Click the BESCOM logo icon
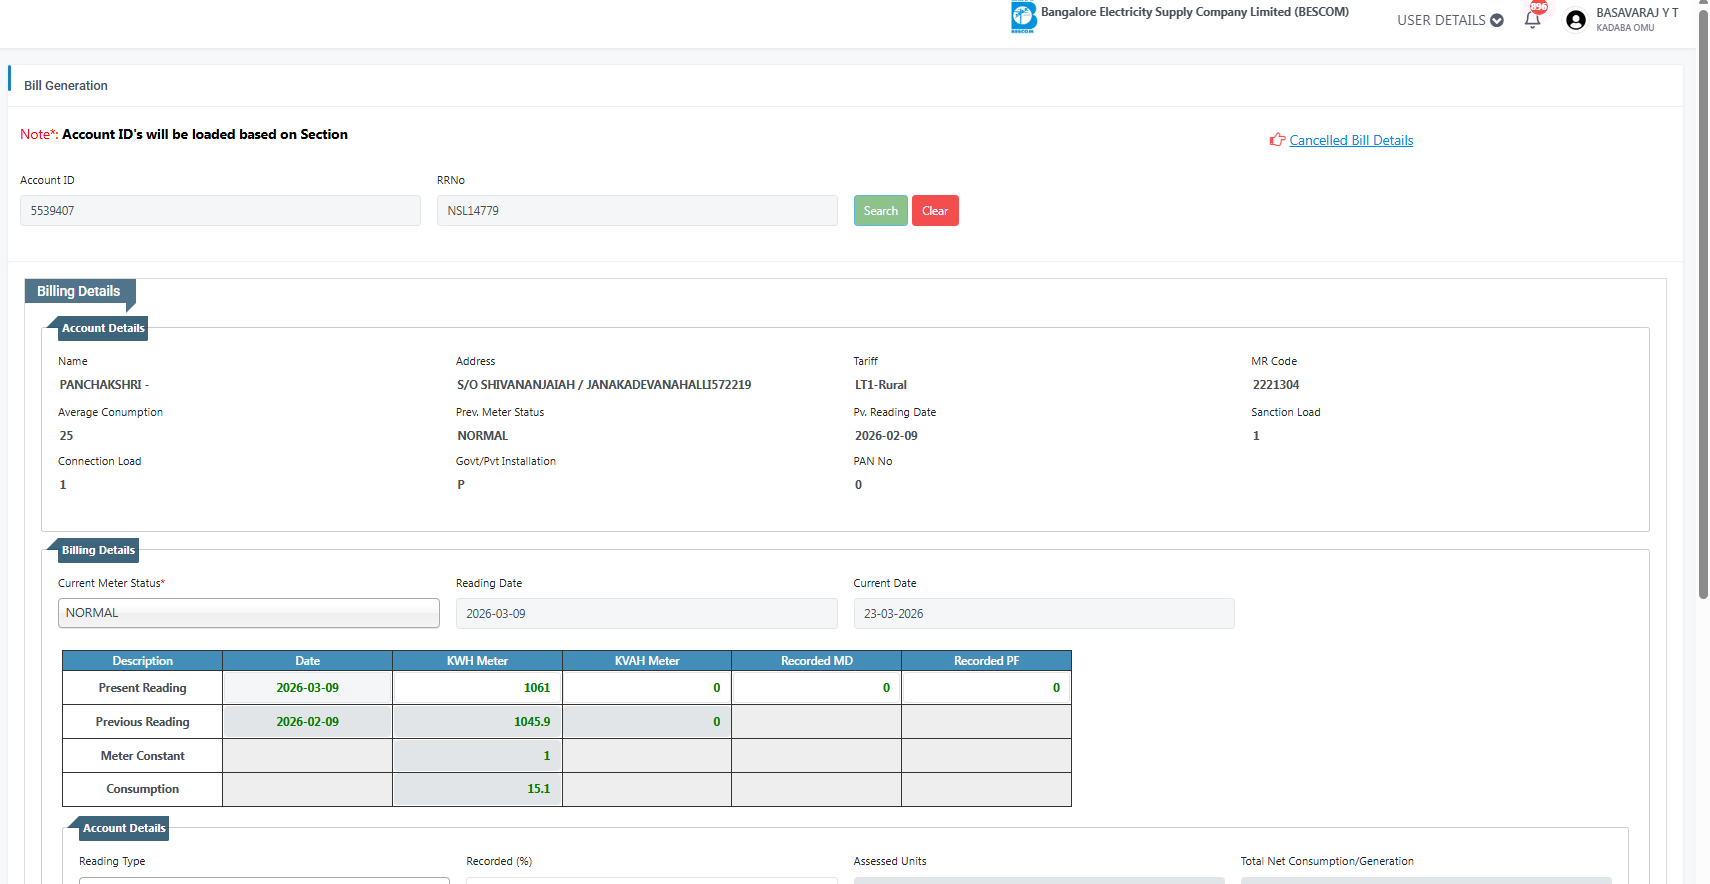 (1023, 16)
